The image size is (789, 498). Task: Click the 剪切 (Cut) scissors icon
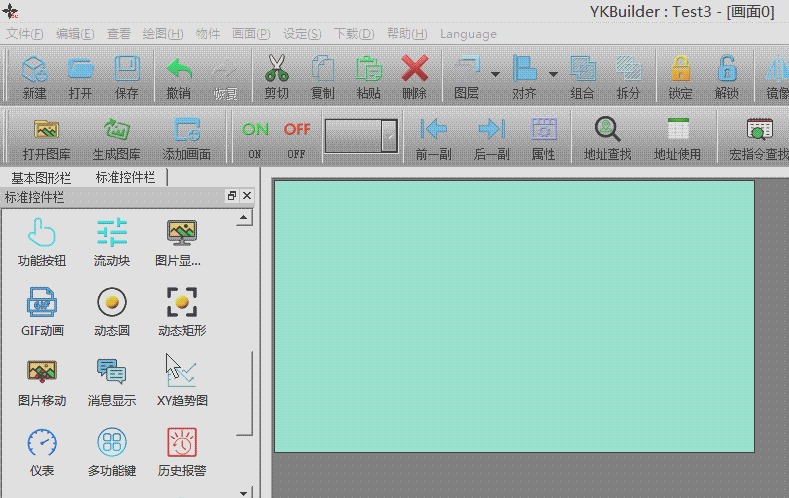point(276,69)
